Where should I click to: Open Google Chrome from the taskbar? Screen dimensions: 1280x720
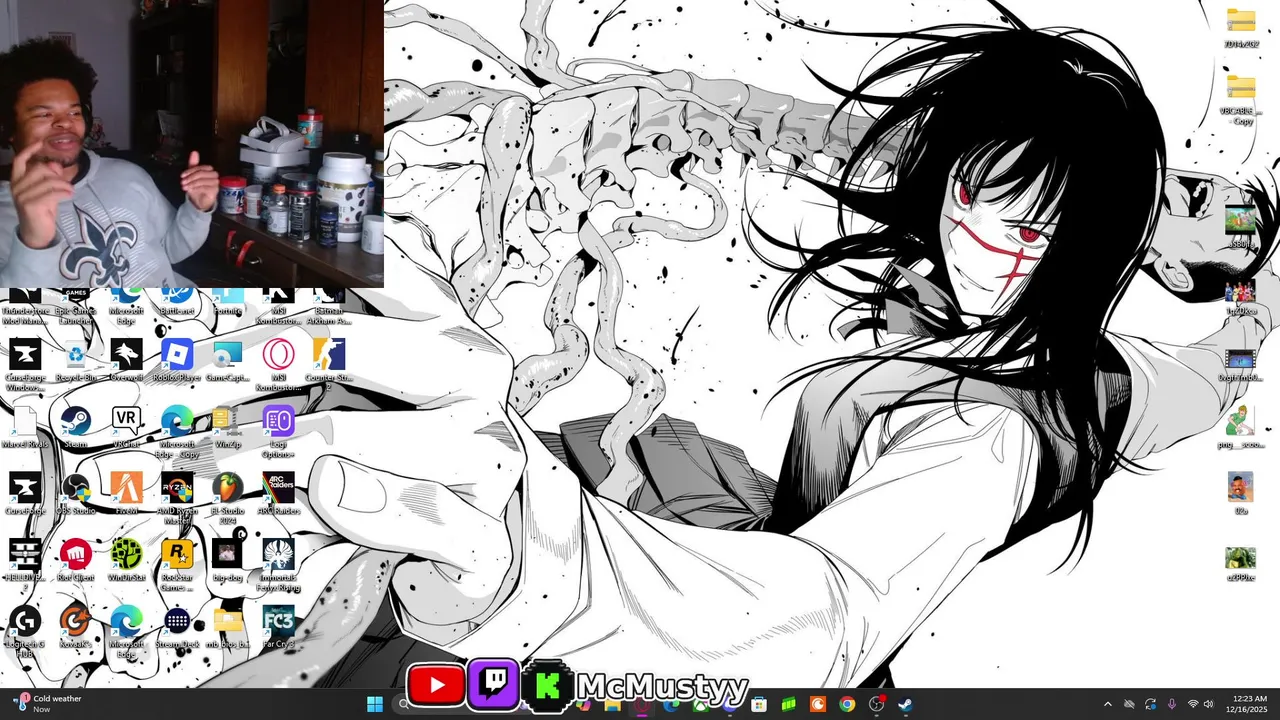click(x=847, y=704)
